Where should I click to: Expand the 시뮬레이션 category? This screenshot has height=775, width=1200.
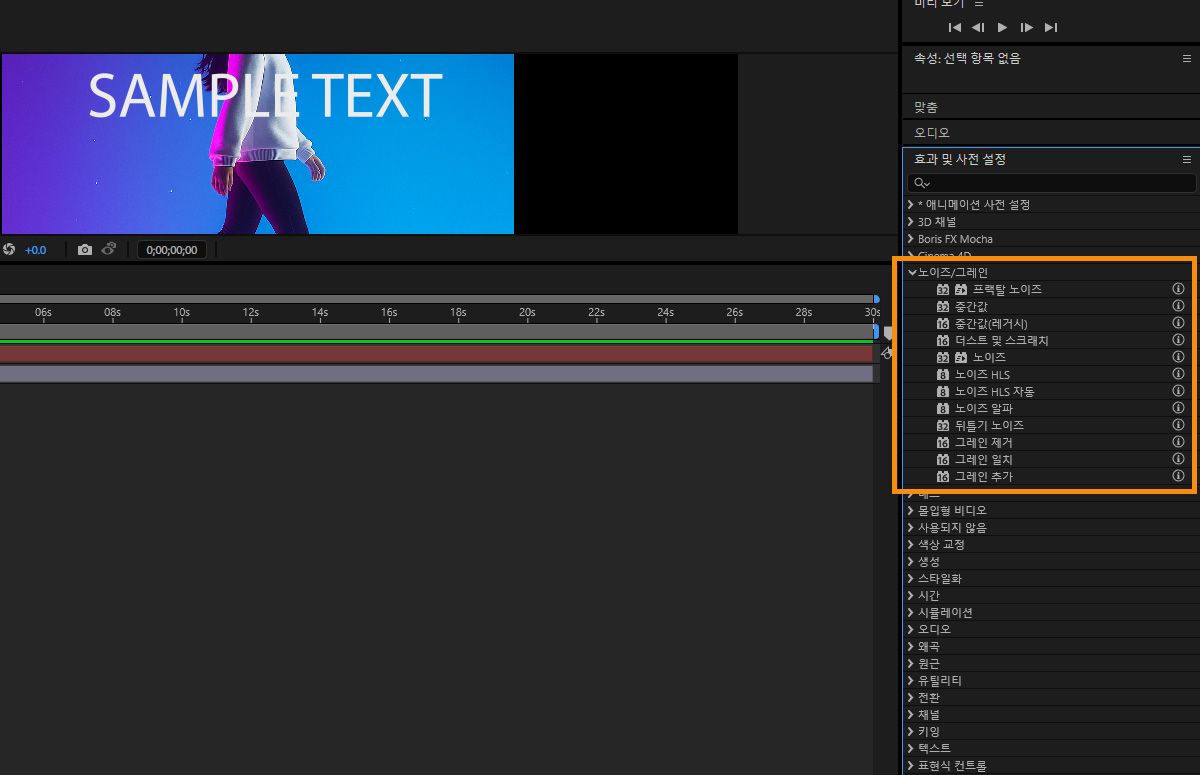point(911,612)
